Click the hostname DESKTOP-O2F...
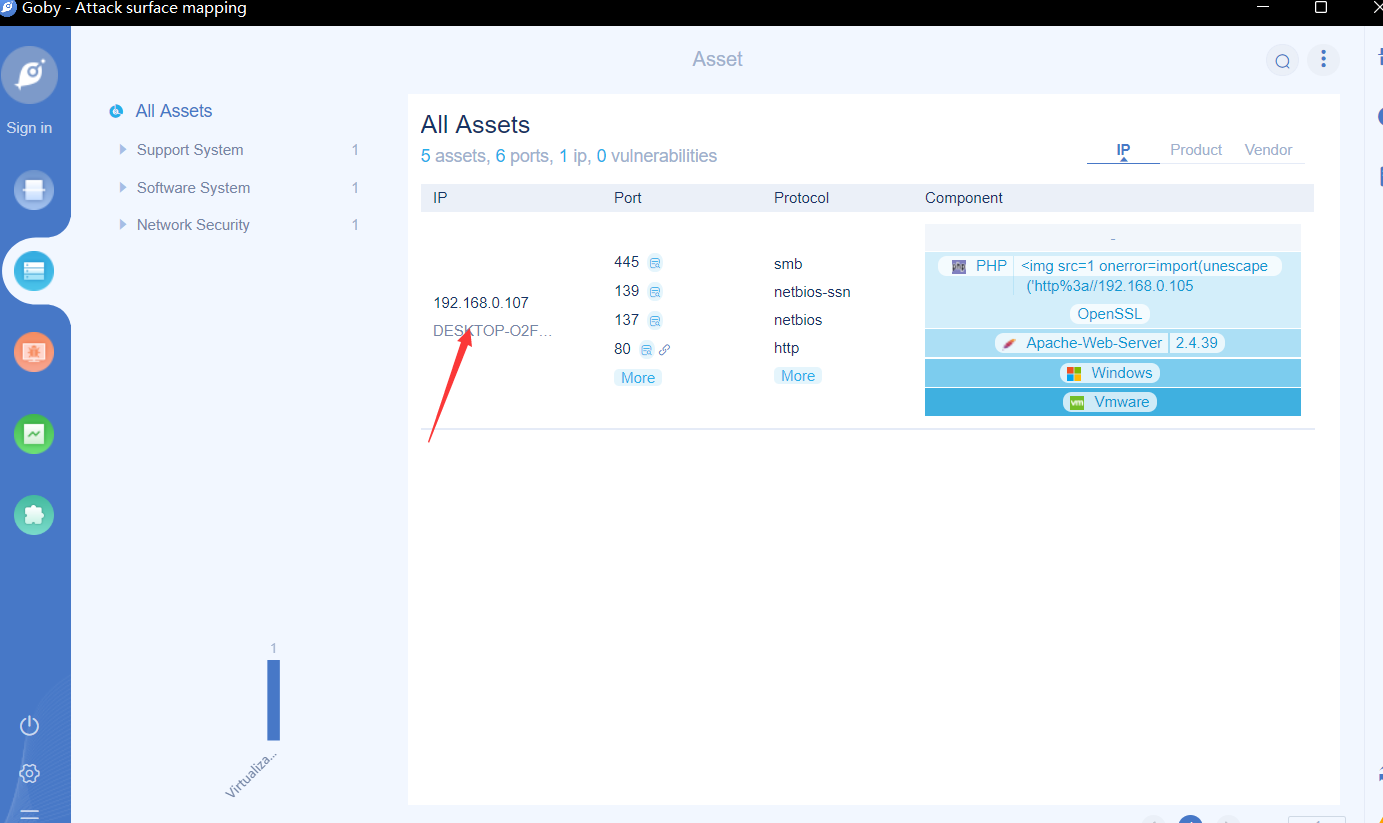This screenshot has width=1383, height=823. point(493,331)
